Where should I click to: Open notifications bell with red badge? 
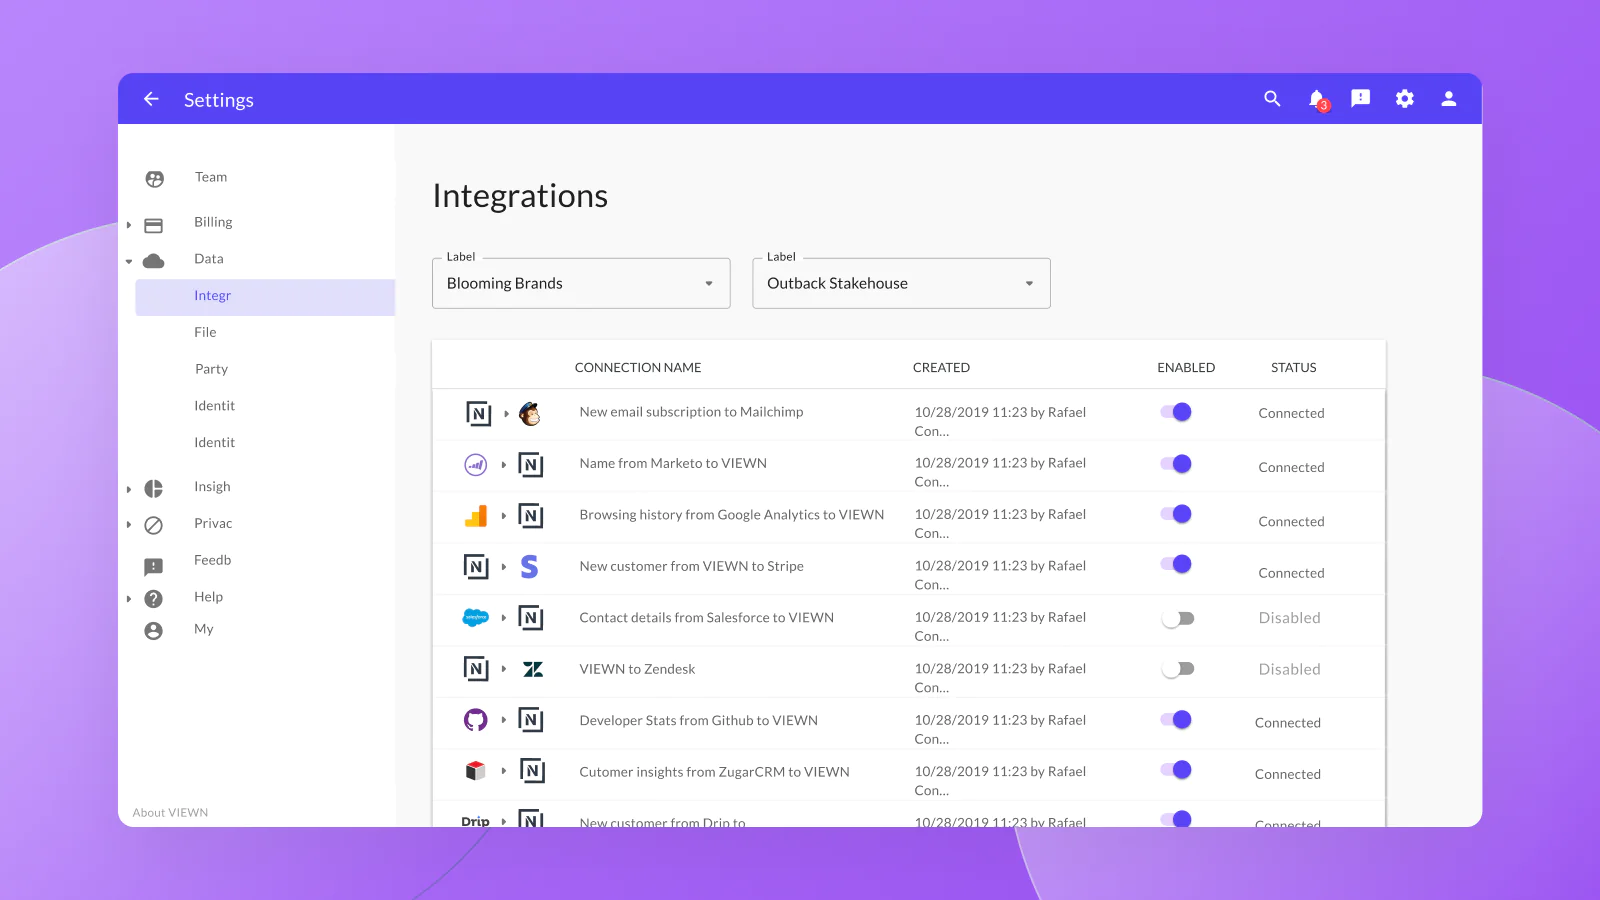1317,99
